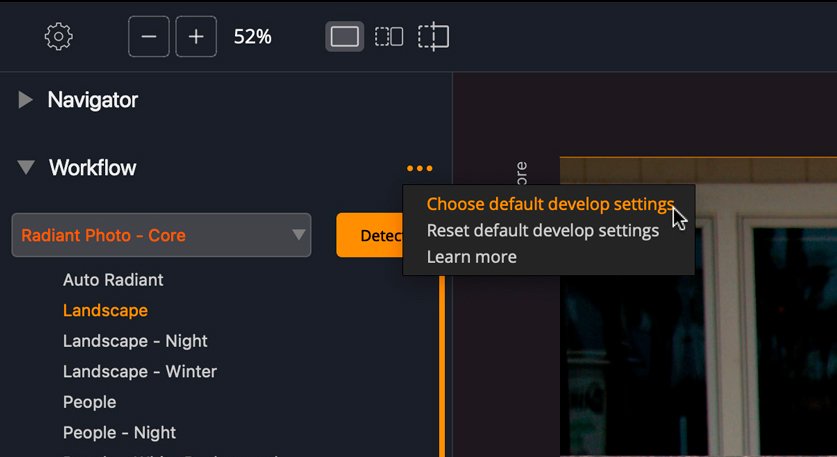This screenshot has height=457, width=837.
Task: Open the settings gear icon
Action: pyautogui.click(x=59, y=37)
